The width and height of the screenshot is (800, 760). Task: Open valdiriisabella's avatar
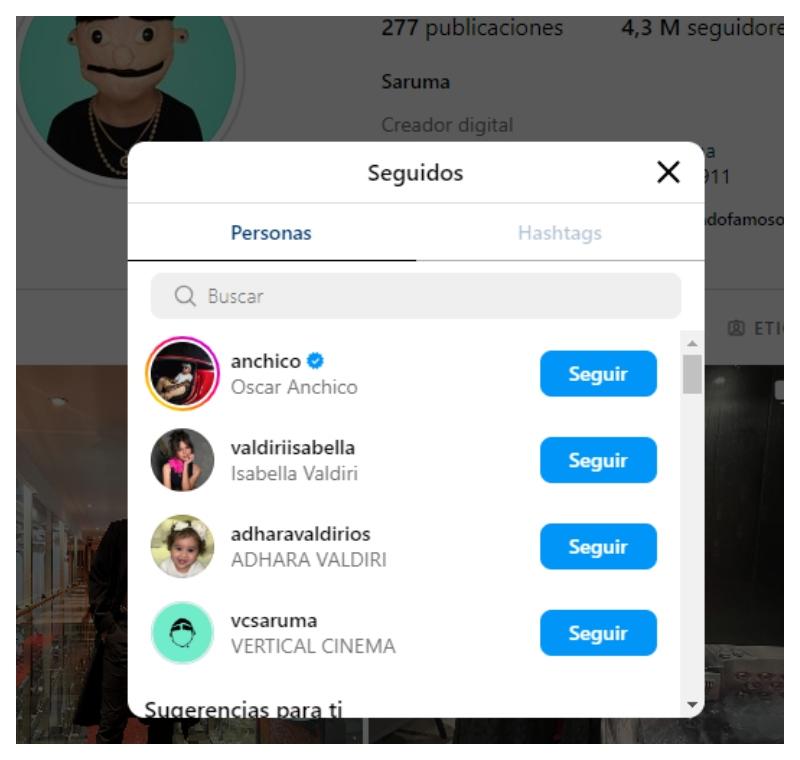[183, 460]
